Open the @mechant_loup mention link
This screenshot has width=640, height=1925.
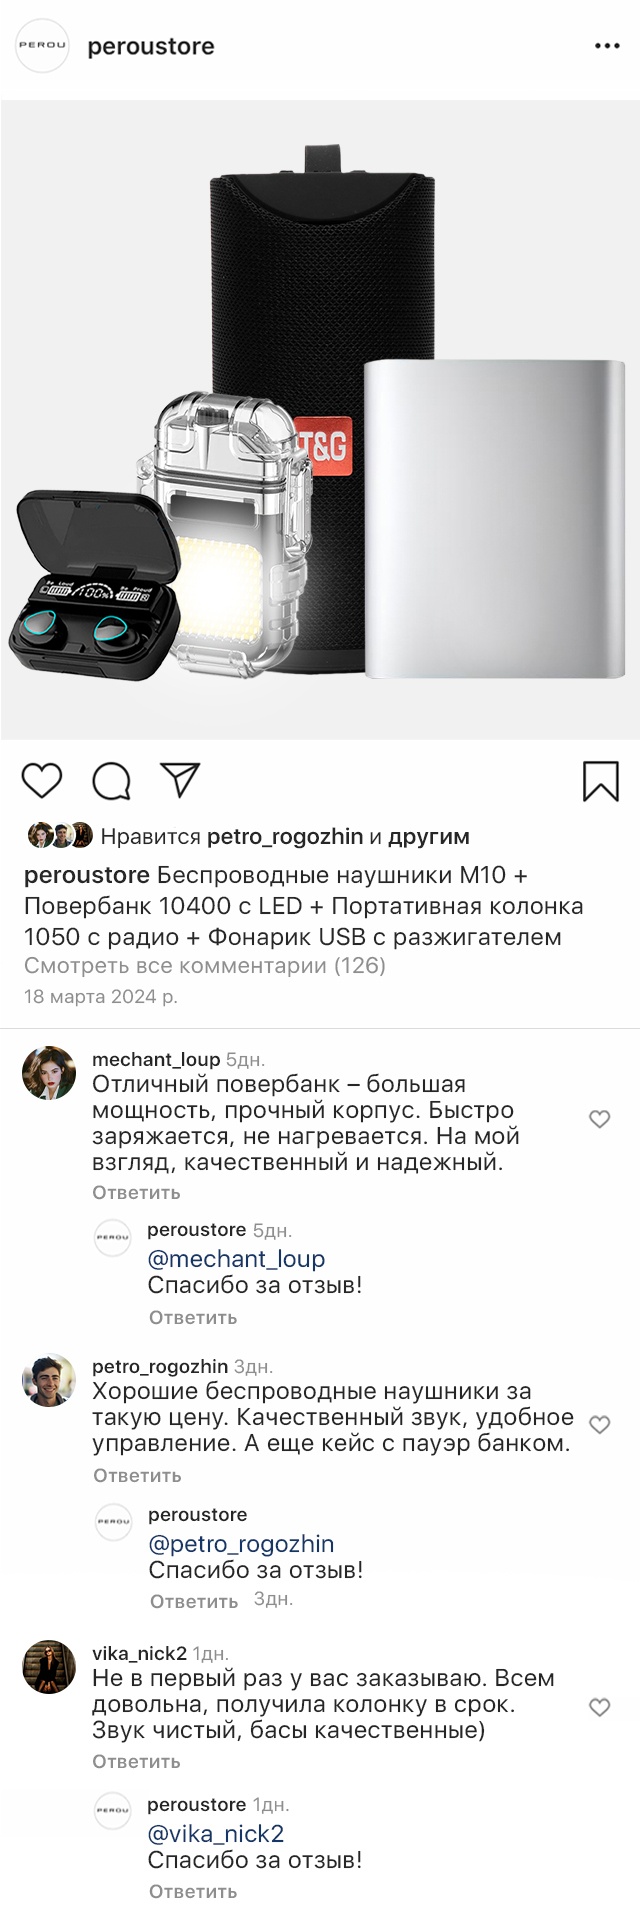[x=236, y=1259]
